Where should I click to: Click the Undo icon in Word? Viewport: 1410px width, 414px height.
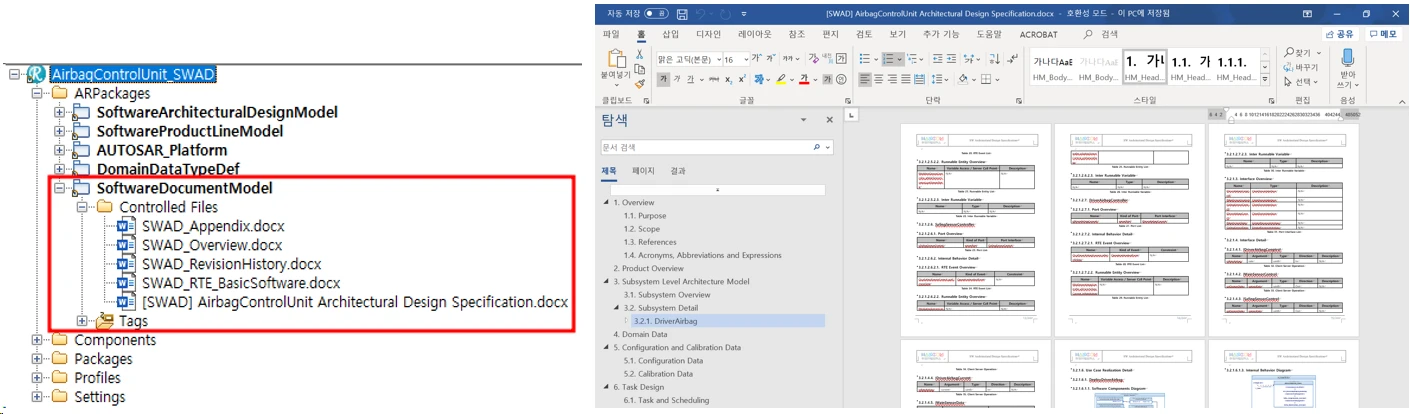pos(701,14)
